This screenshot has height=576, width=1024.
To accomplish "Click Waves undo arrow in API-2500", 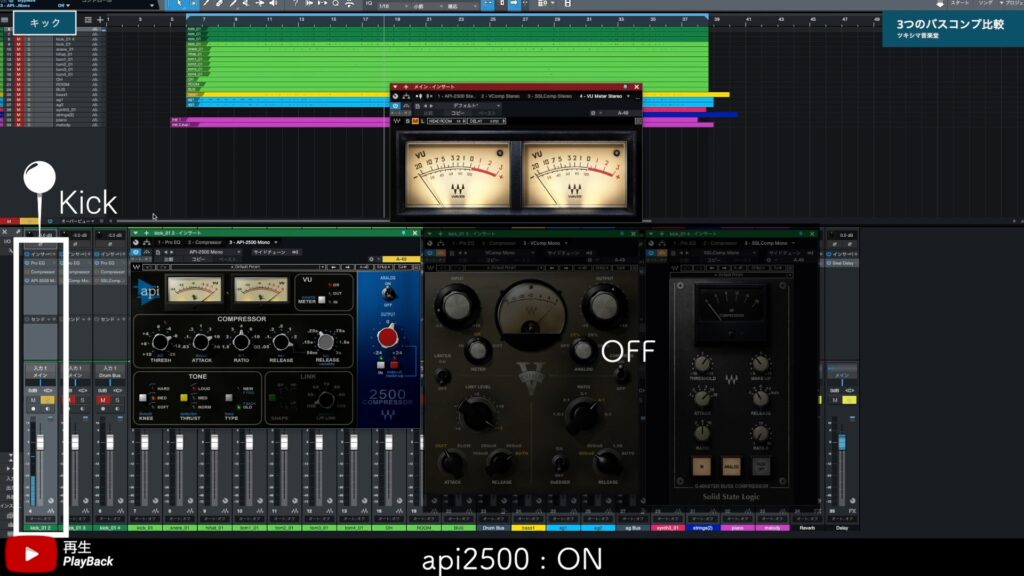I will (x=149, y=267).
